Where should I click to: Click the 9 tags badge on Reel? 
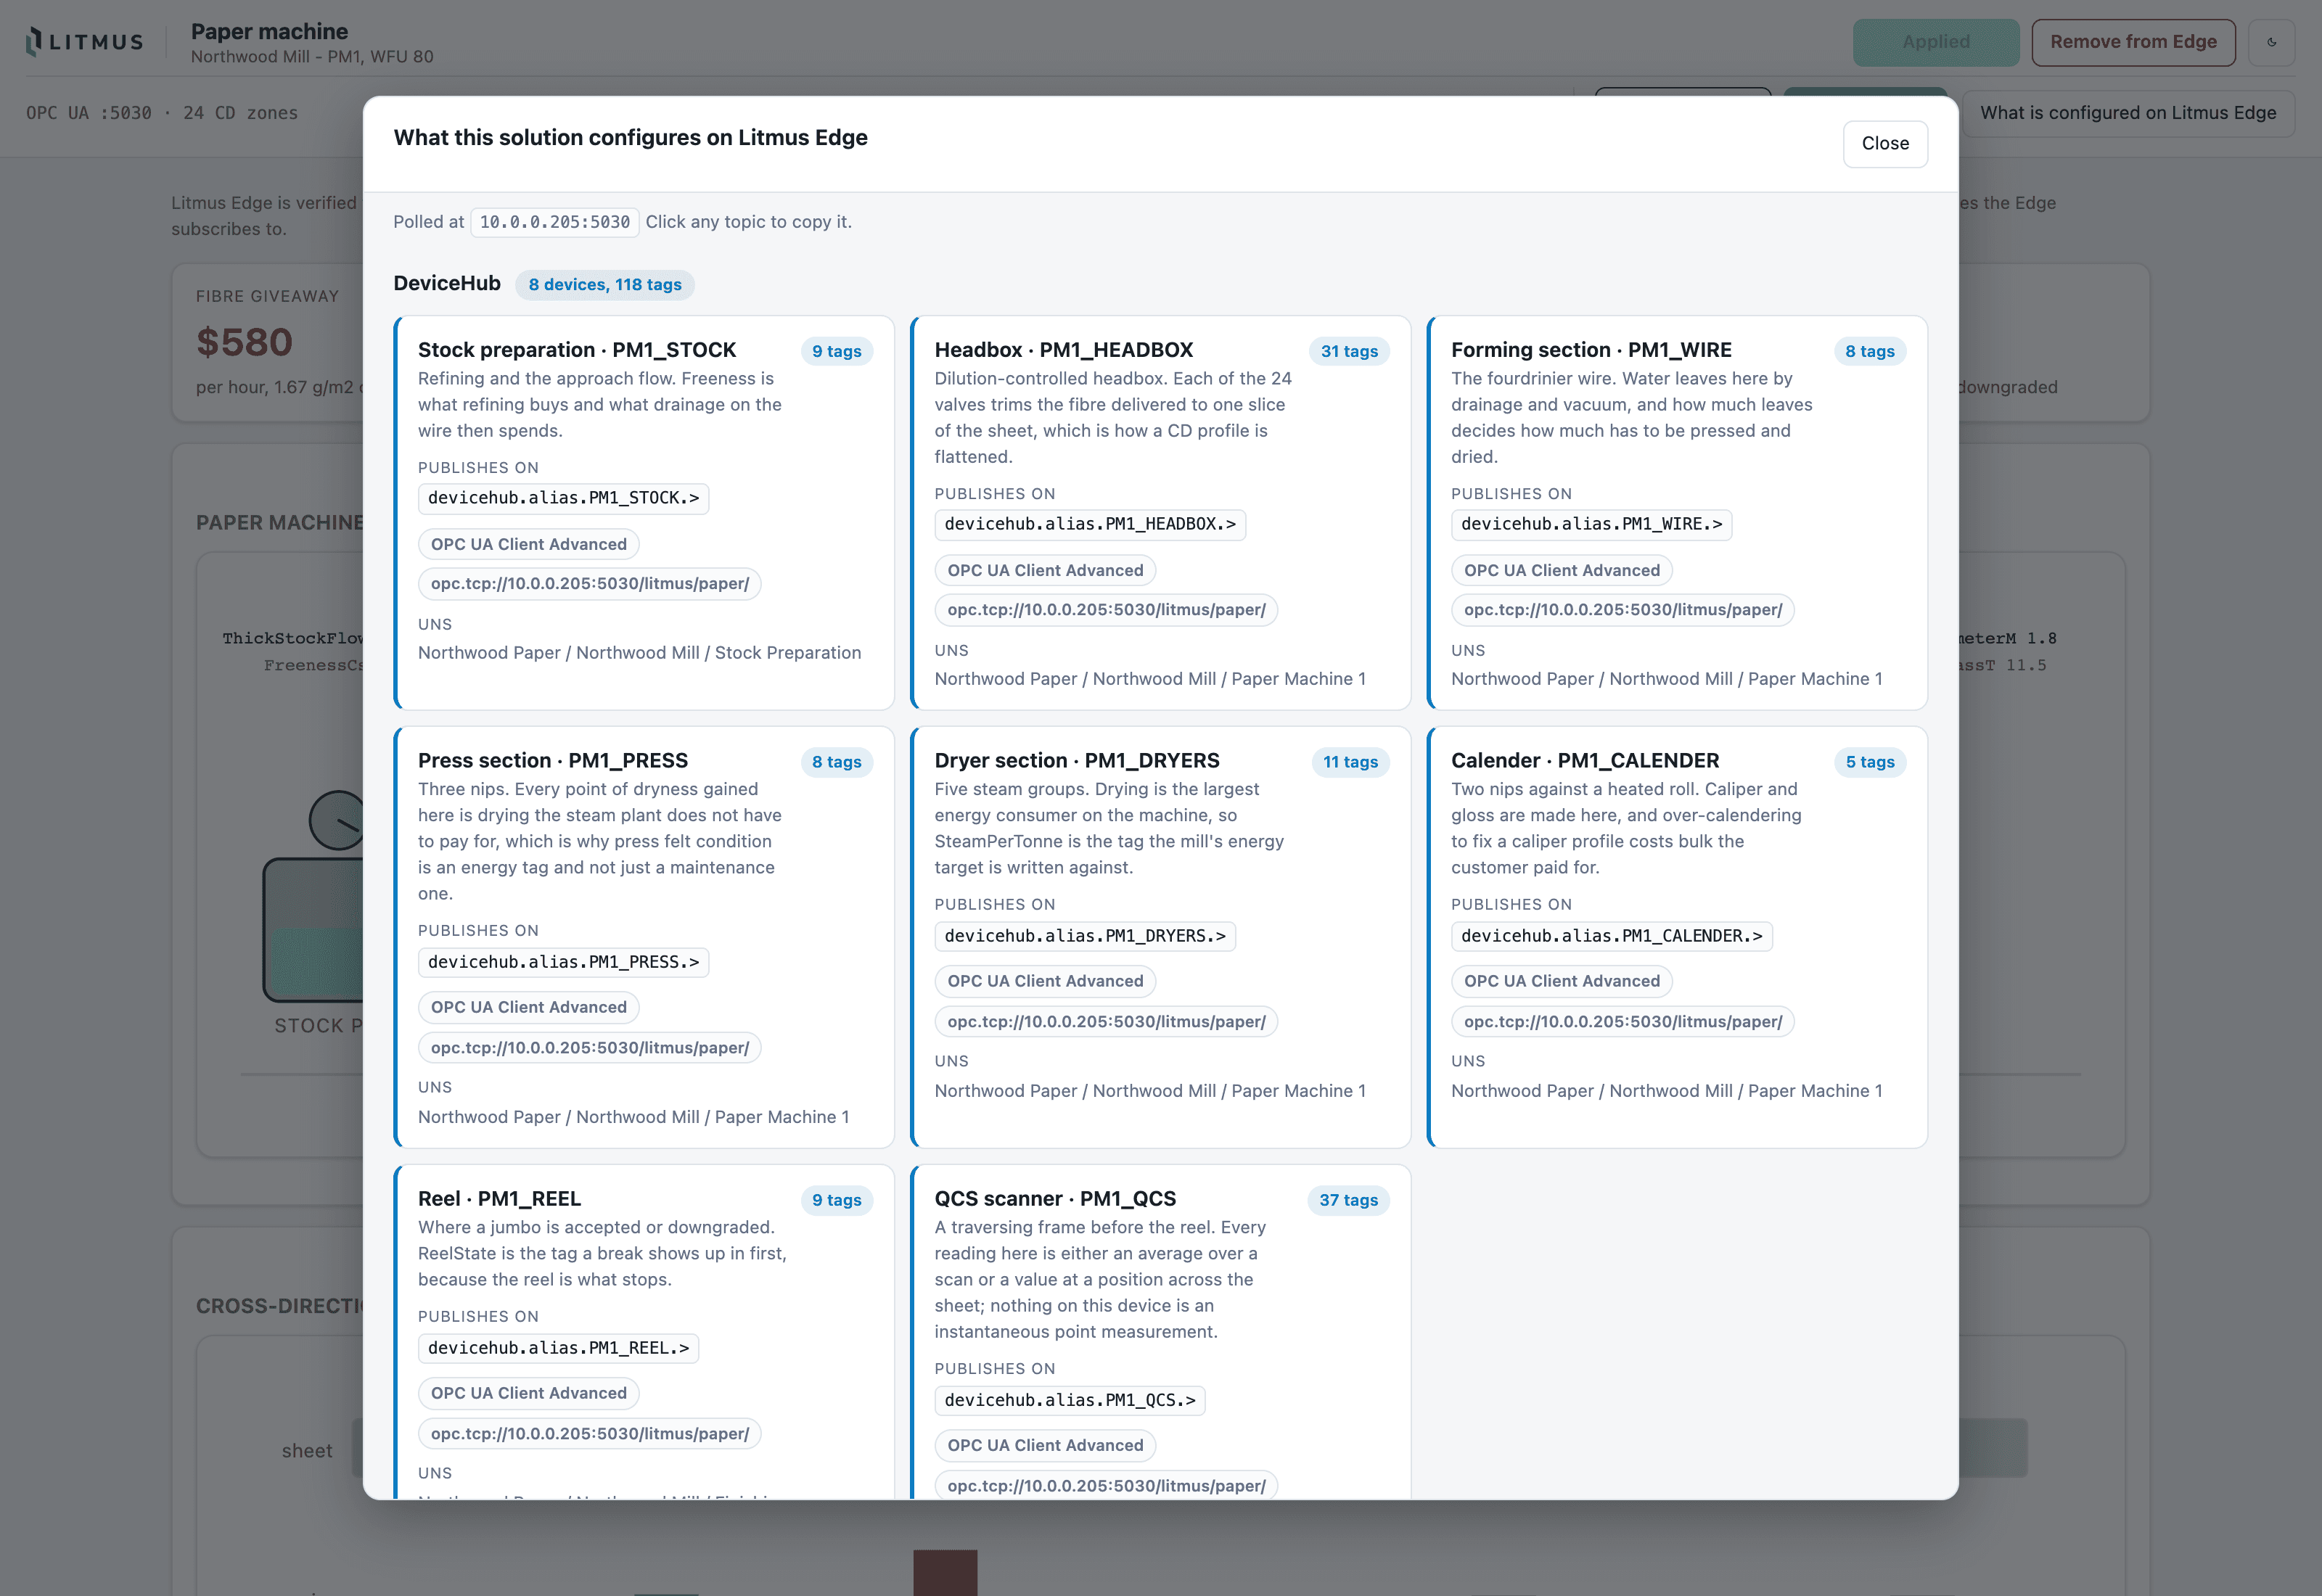[836, 1200]
